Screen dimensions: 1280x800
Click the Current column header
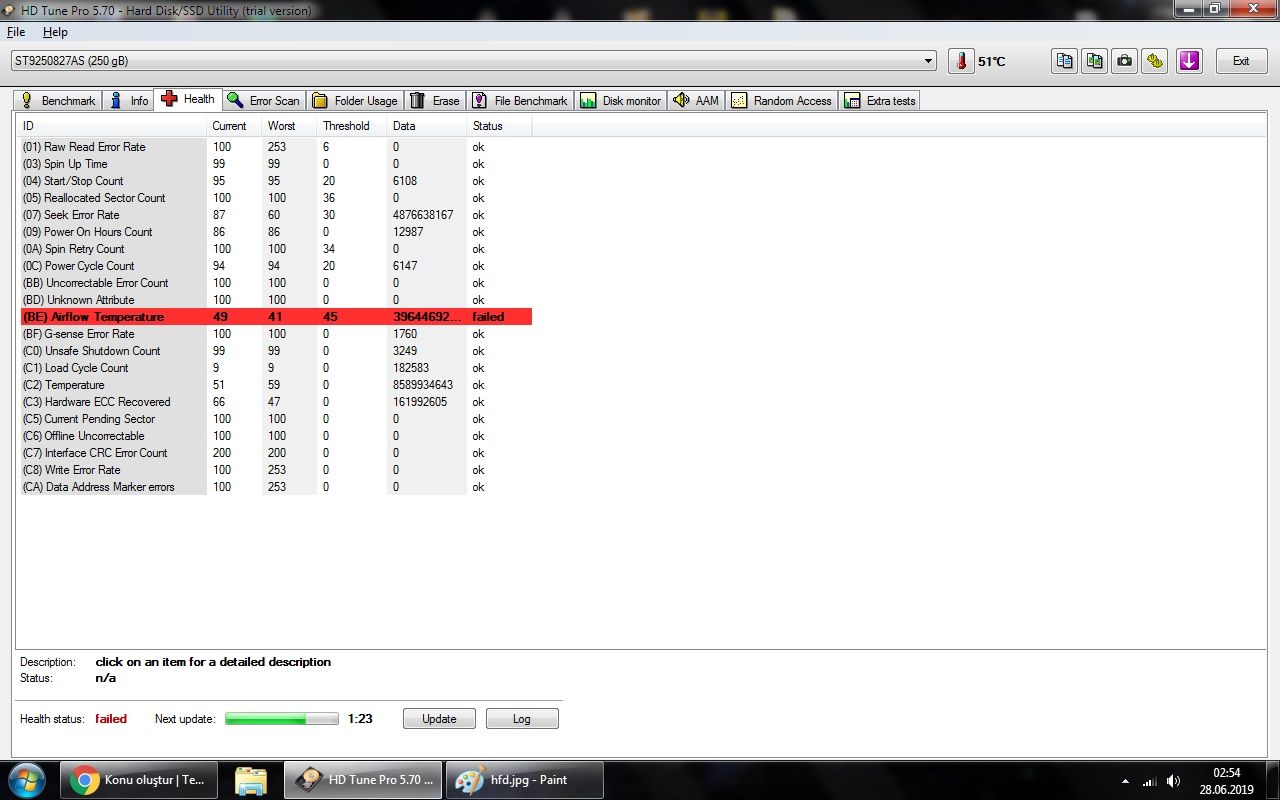pos(234,126)
